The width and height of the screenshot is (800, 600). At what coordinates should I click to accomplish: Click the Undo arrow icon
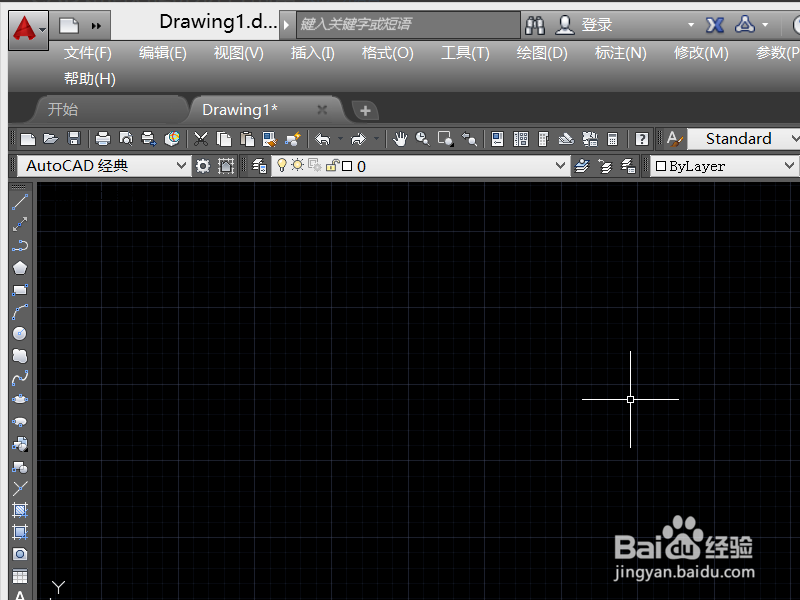tap(322, 139)
